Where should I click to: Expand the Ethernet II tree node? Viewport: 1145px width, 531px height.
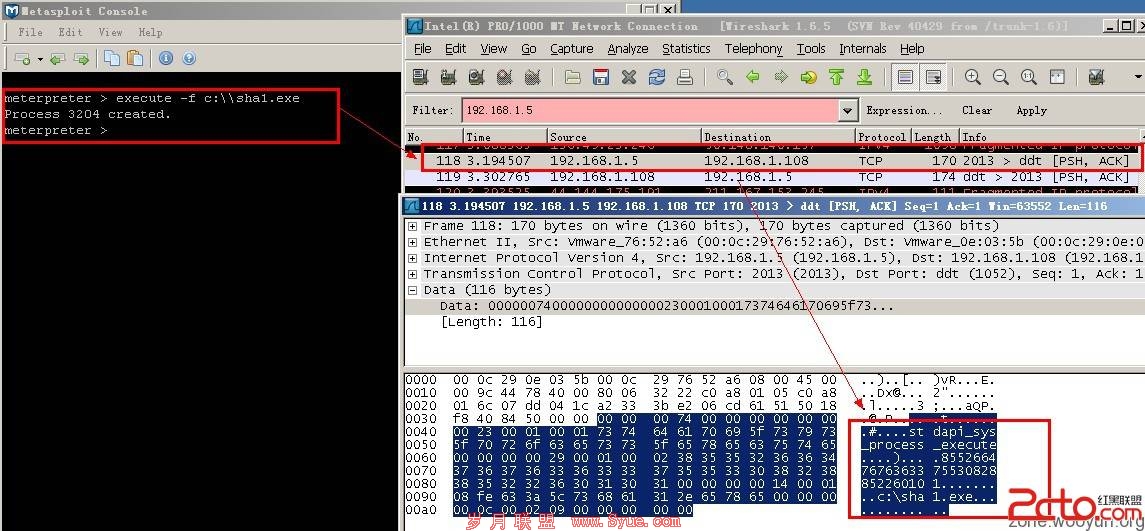coord(413,242)
